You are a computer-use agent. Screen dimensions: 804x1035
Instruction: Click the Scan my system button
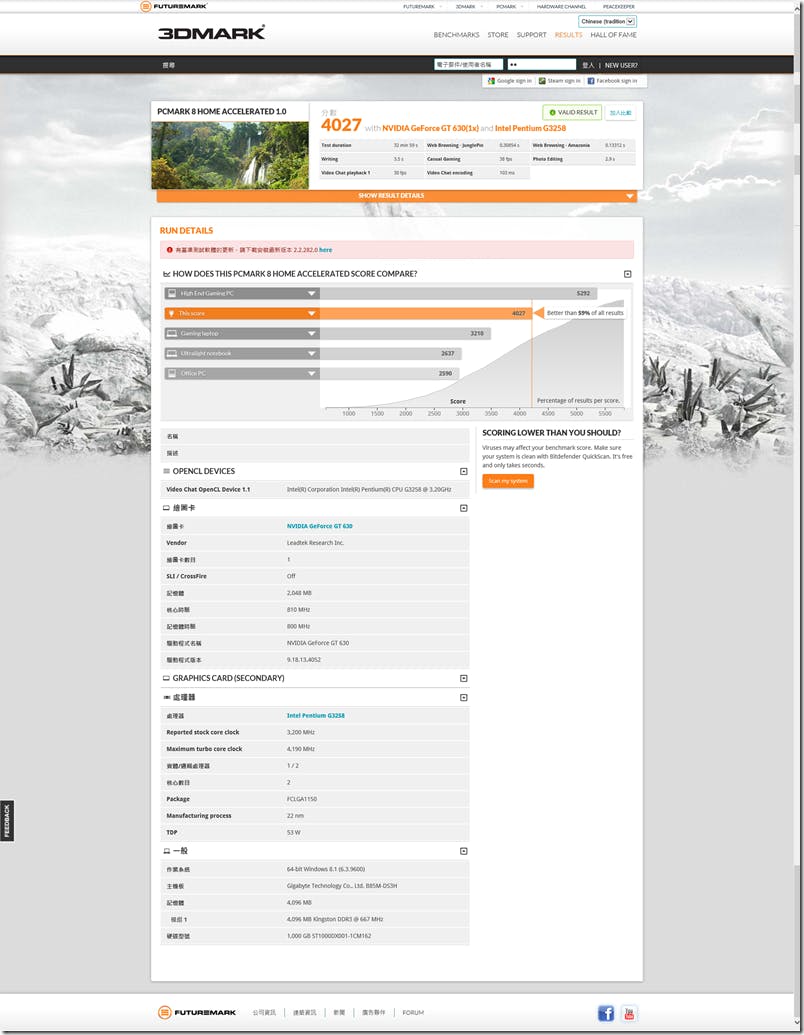coord(508,481)
